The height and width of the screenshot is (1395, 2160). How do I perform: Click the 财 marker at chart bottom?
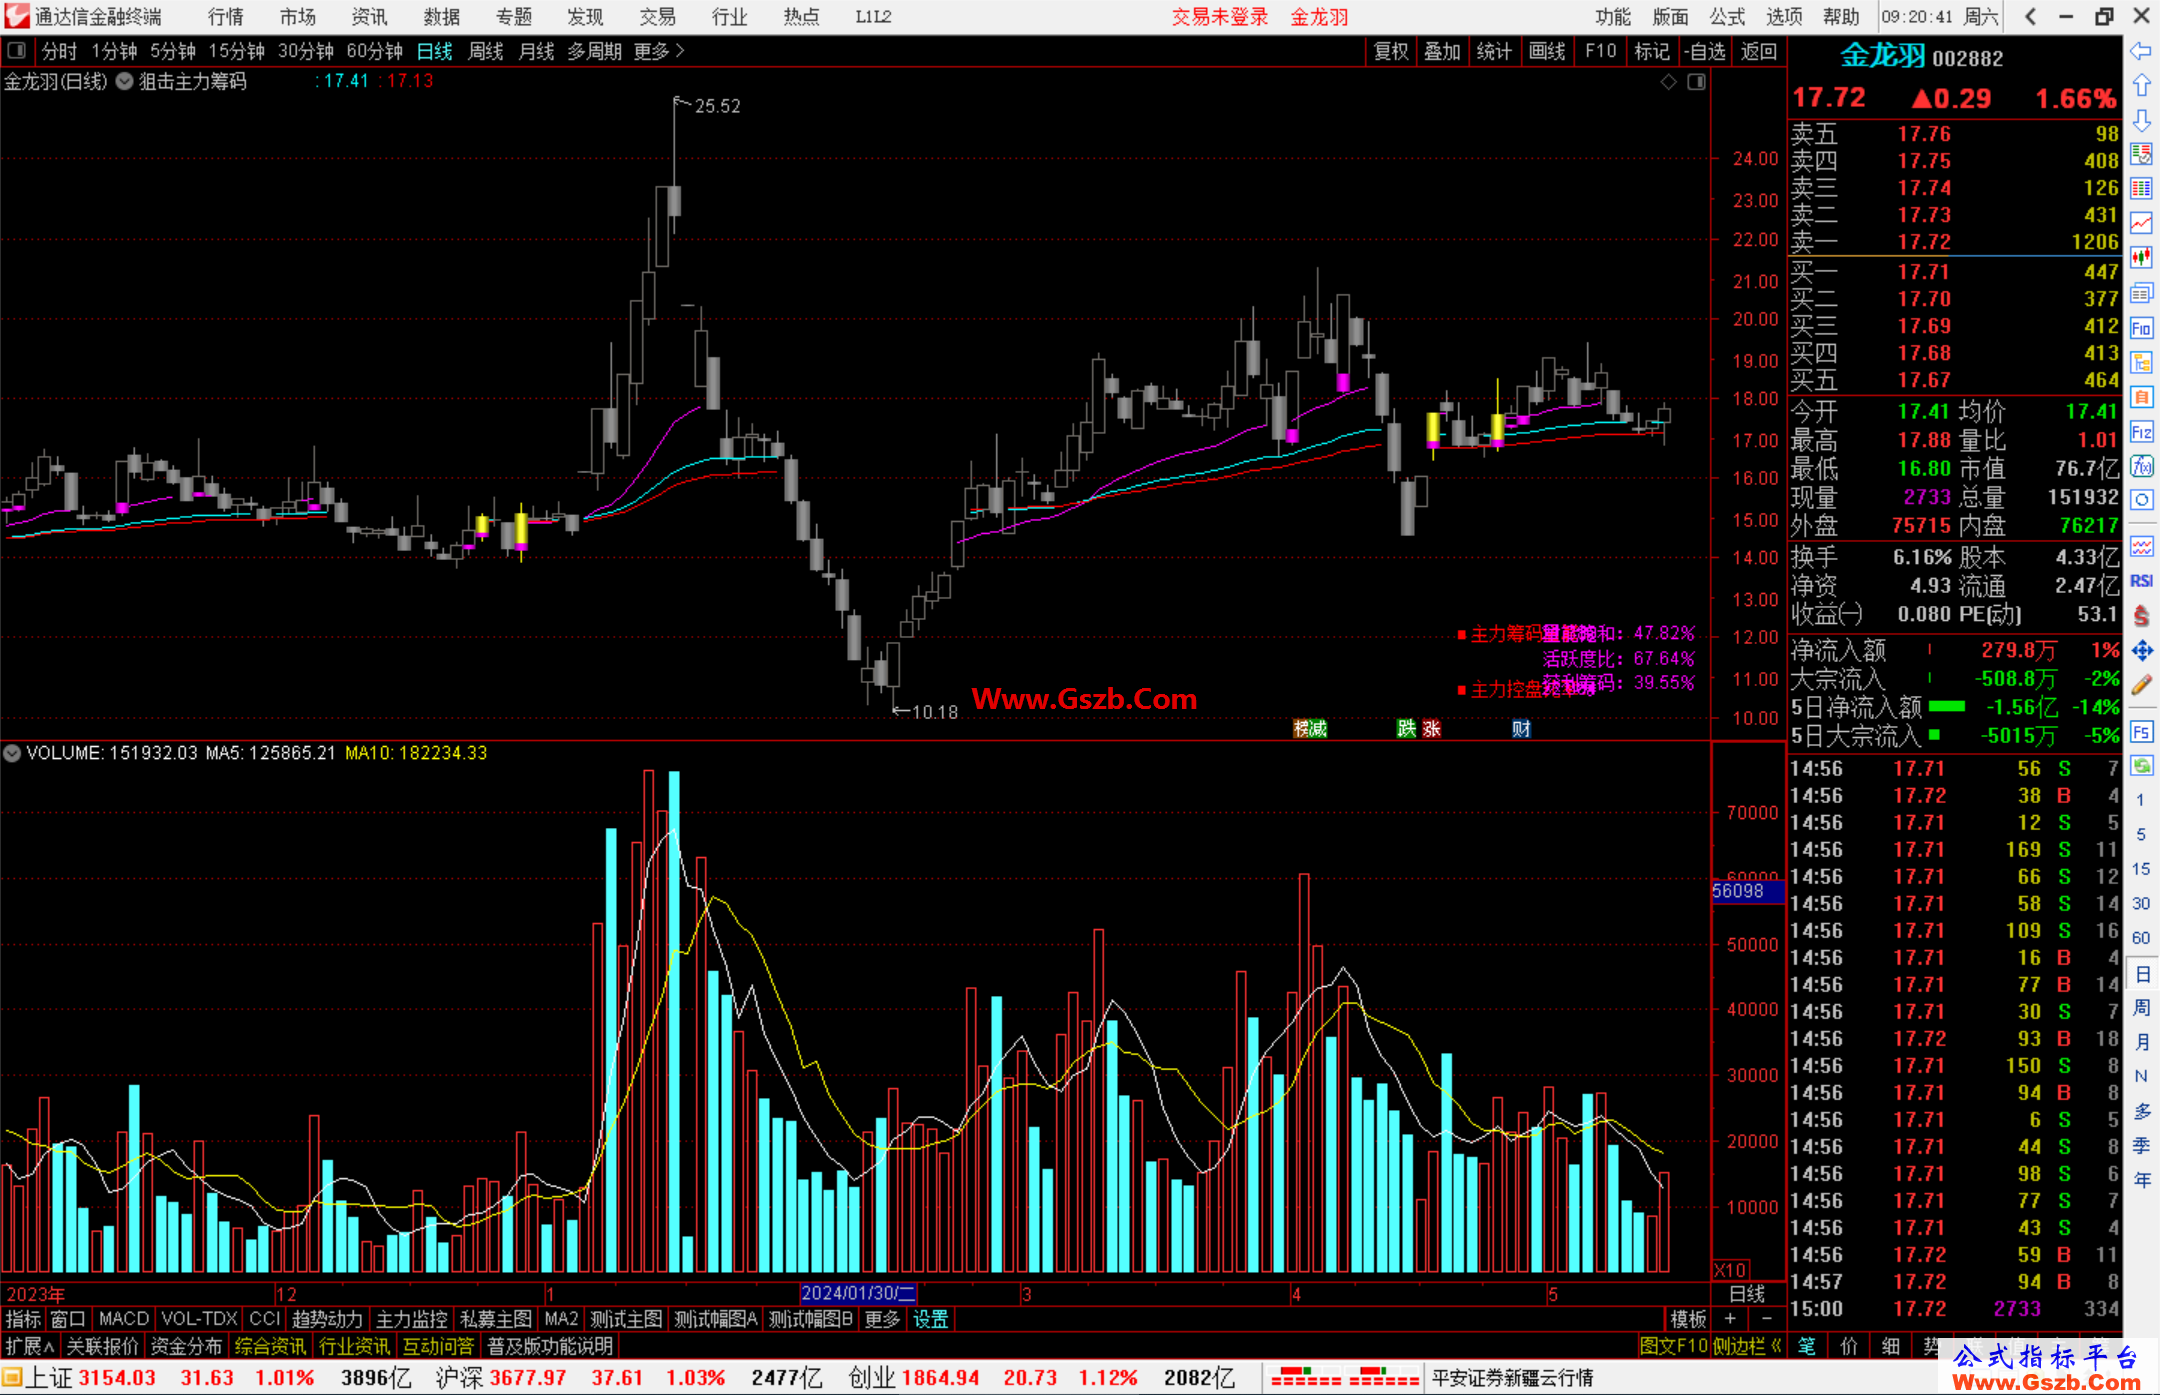pyautogui.click(x=1521, y=728)
